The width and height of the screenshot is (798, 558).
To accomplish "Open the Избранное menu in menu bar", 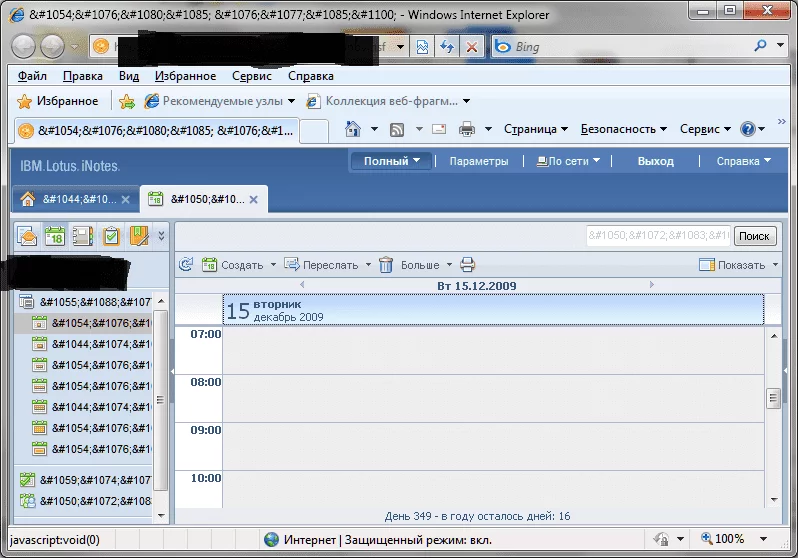I will [x=185, y=76].
